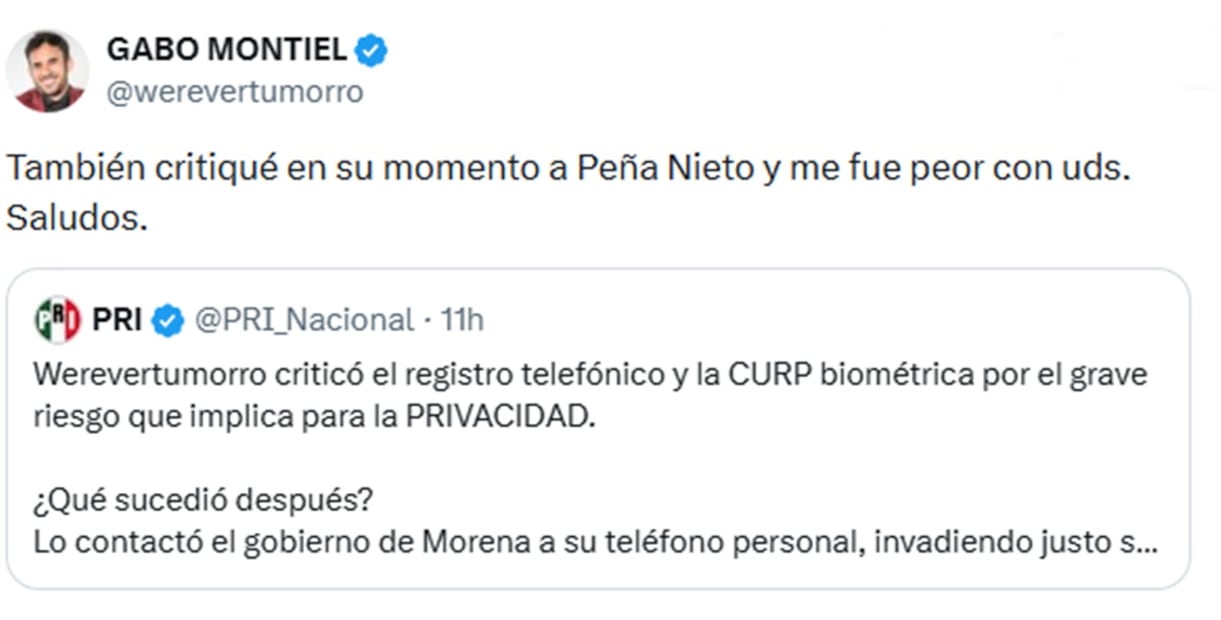Open the PRI account name in quote
Image resolution: width=1221 pixels, height=620 pixels.
coord(116,320)
